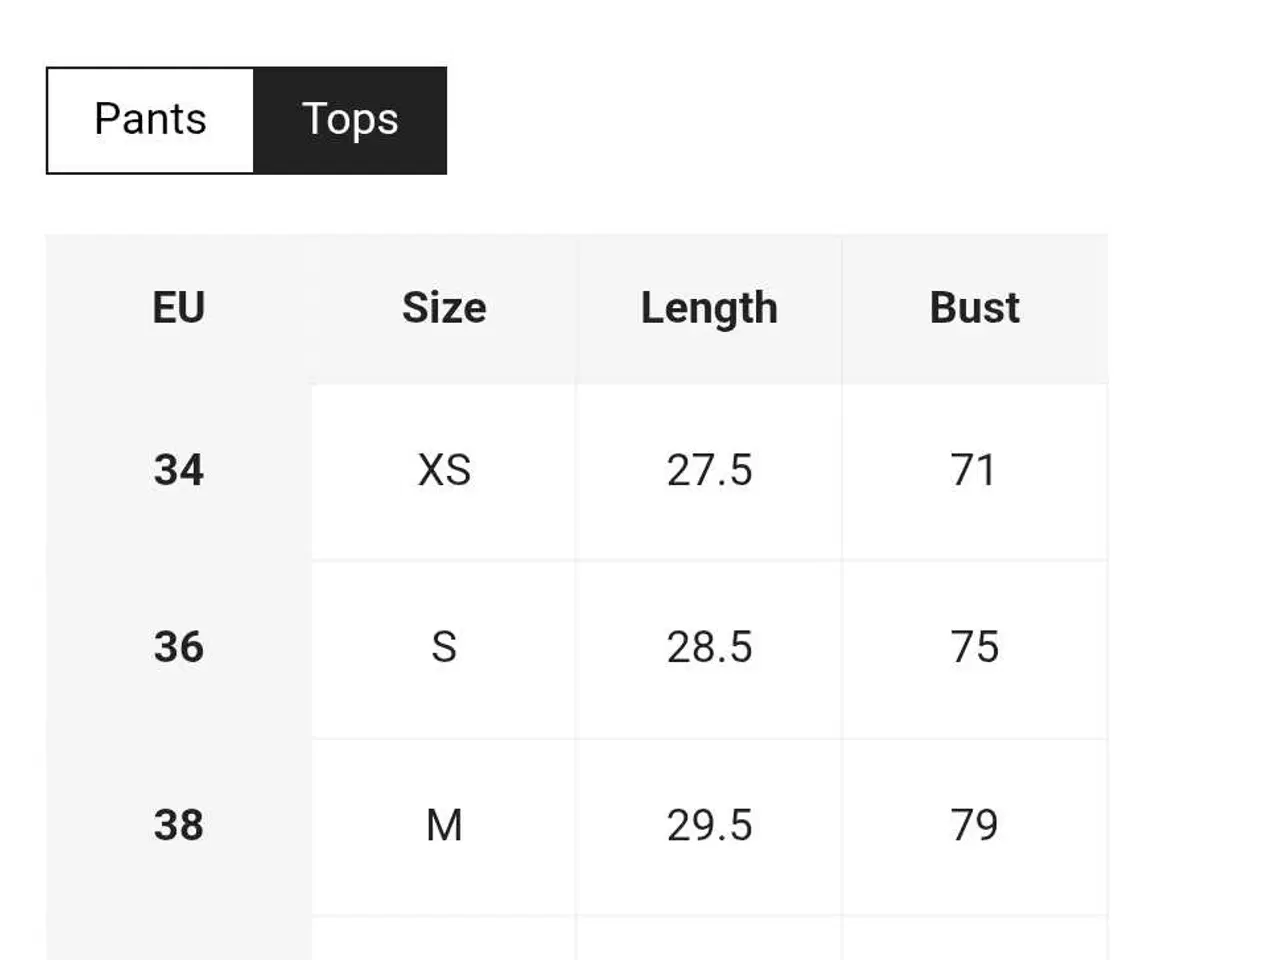Select EU size 38 row label

179,826
